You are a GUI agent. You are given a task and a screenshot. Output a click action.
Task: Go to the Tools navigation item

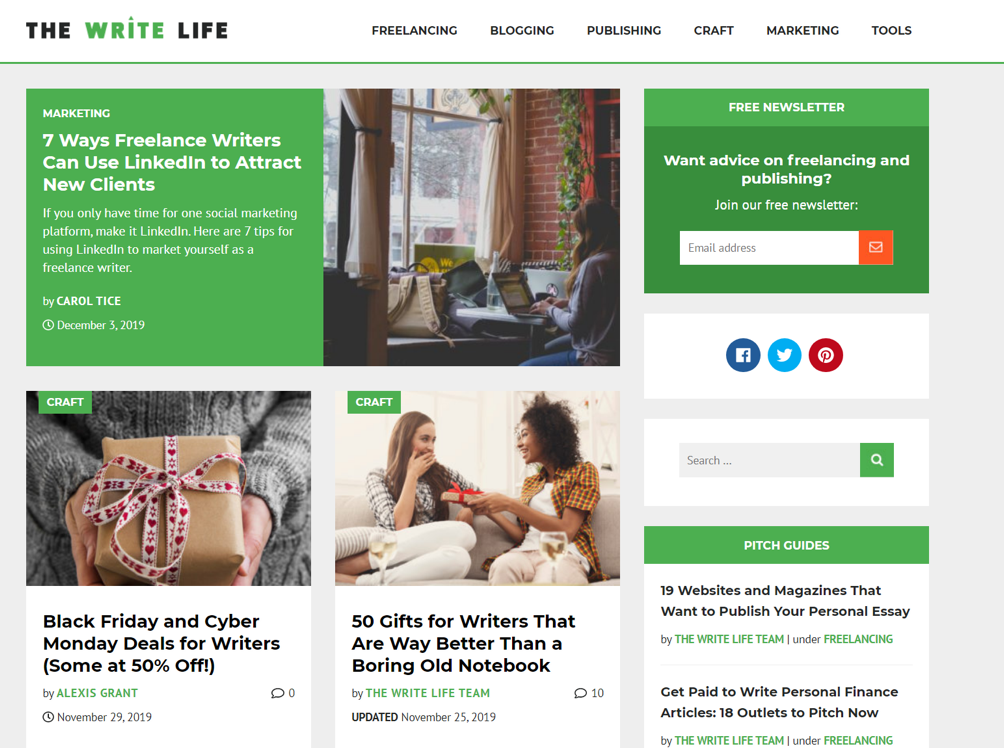tap(891, 31)
